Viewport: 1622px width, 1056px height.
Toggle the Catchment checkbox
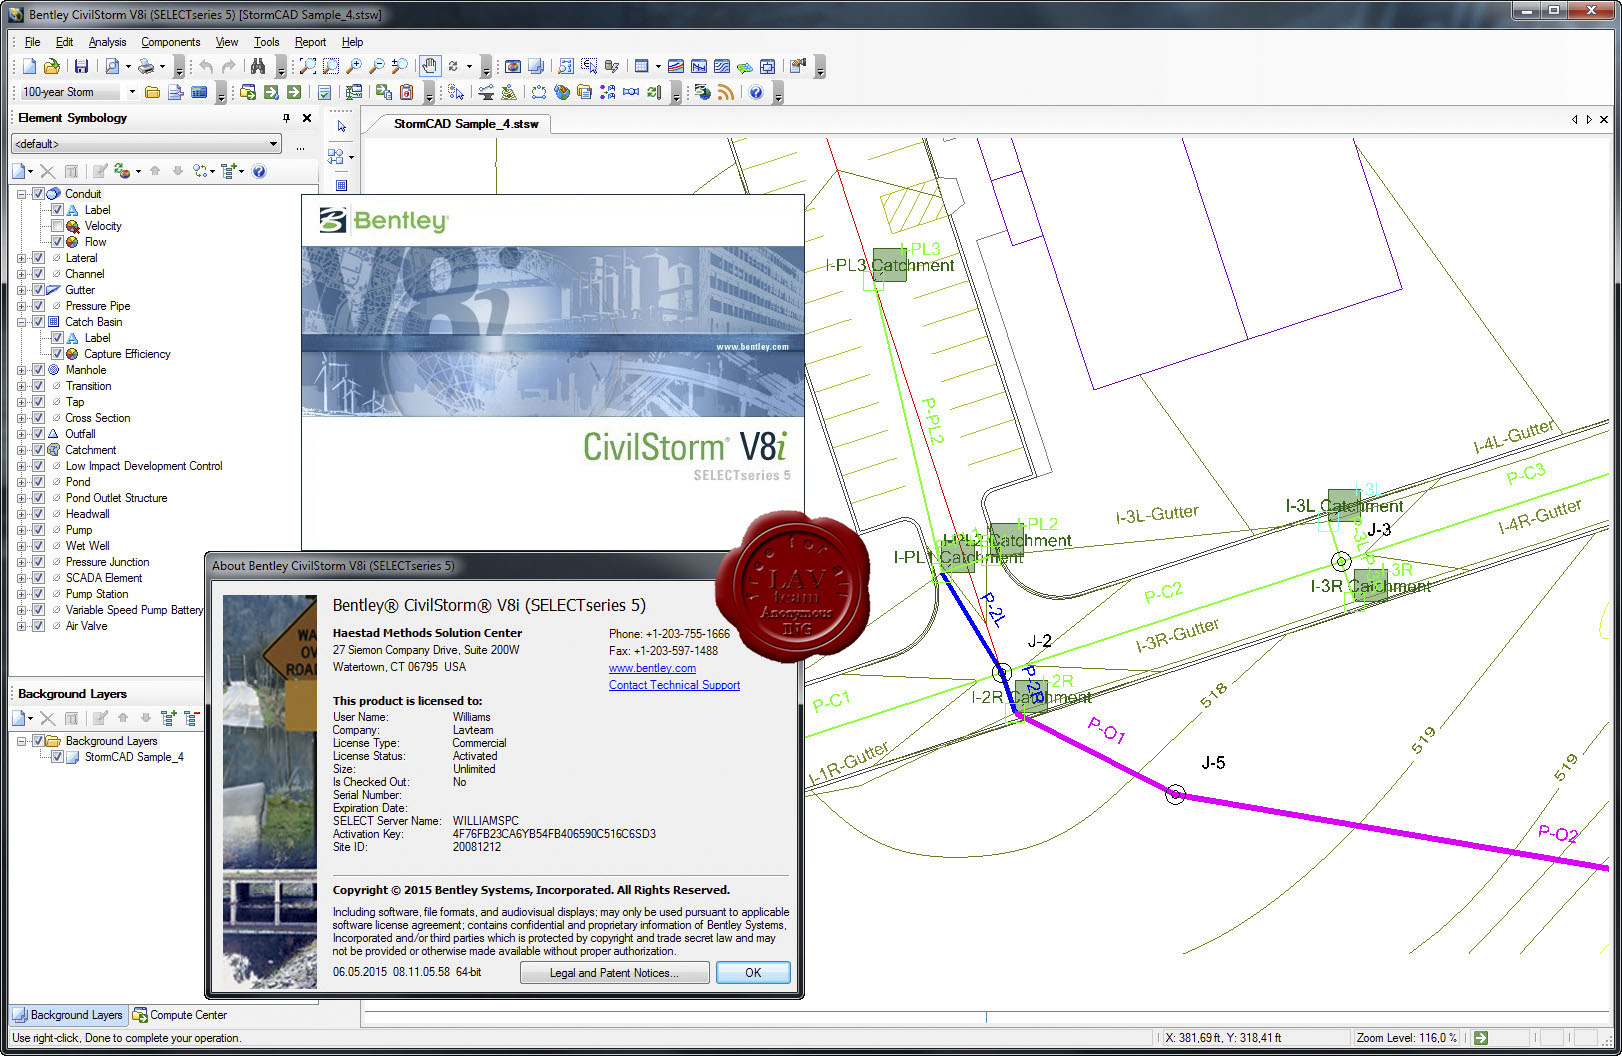(38, 450)
